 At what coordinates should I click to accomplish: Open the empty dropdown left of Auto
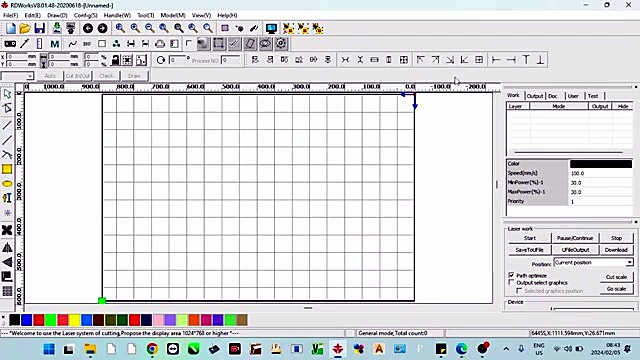[x=17, y=76]
